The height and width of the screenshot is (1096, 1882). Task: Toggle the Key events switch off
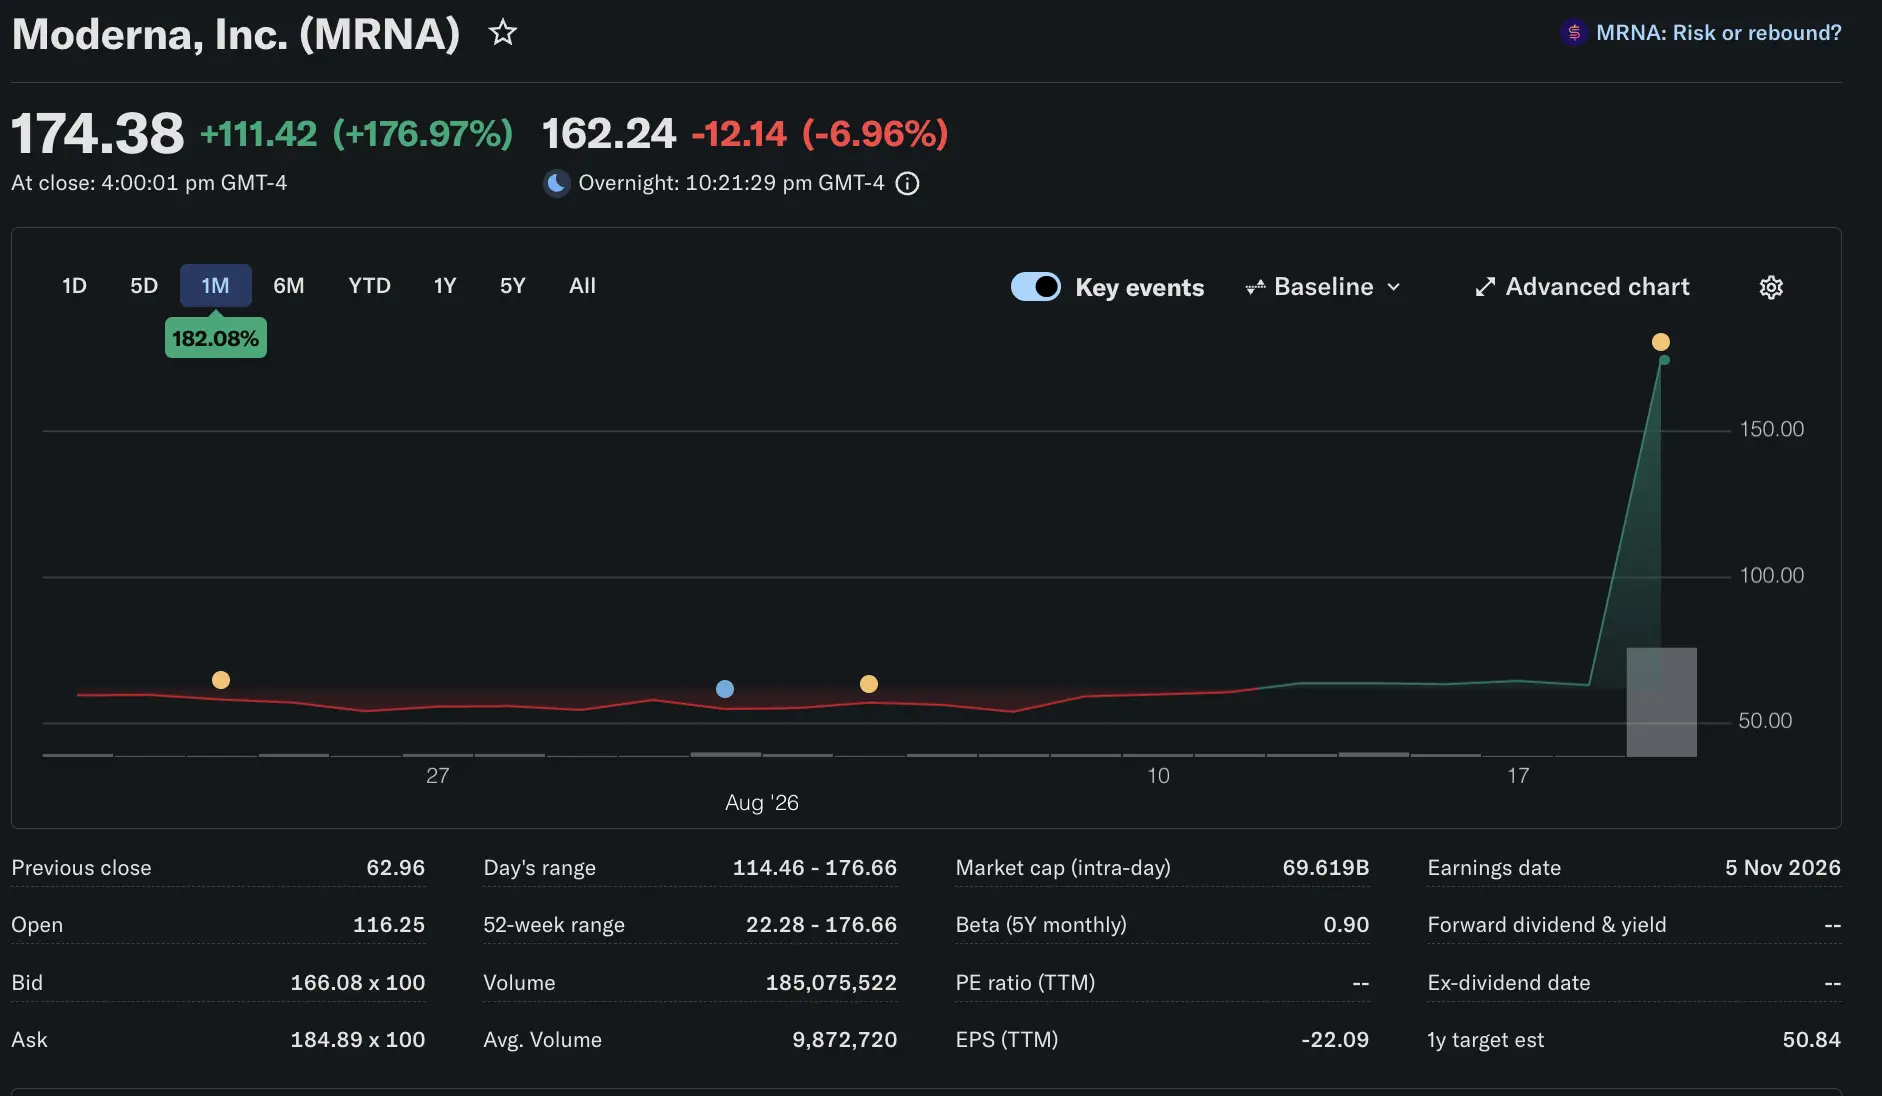point(1036,286)
